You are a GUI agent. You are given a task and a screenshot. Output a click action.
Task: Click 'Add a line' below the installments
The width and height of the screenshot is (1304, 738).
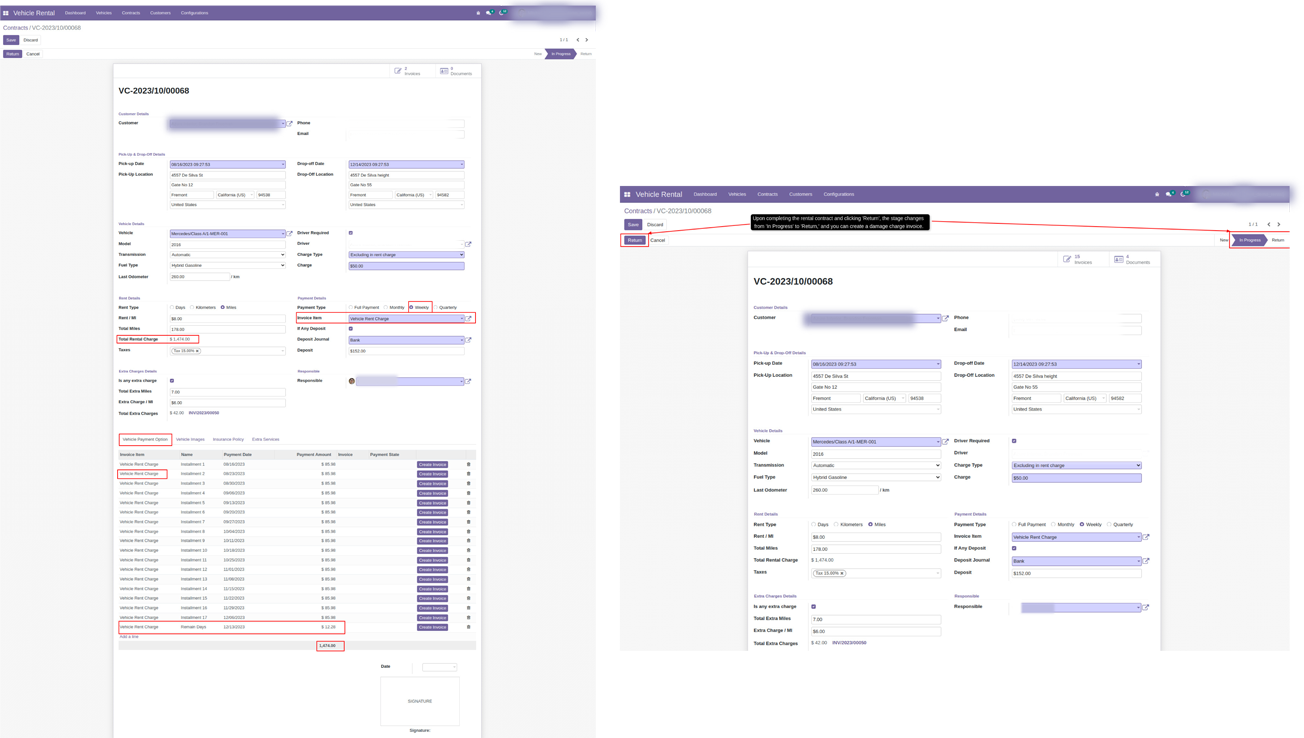tap(129, 637)
